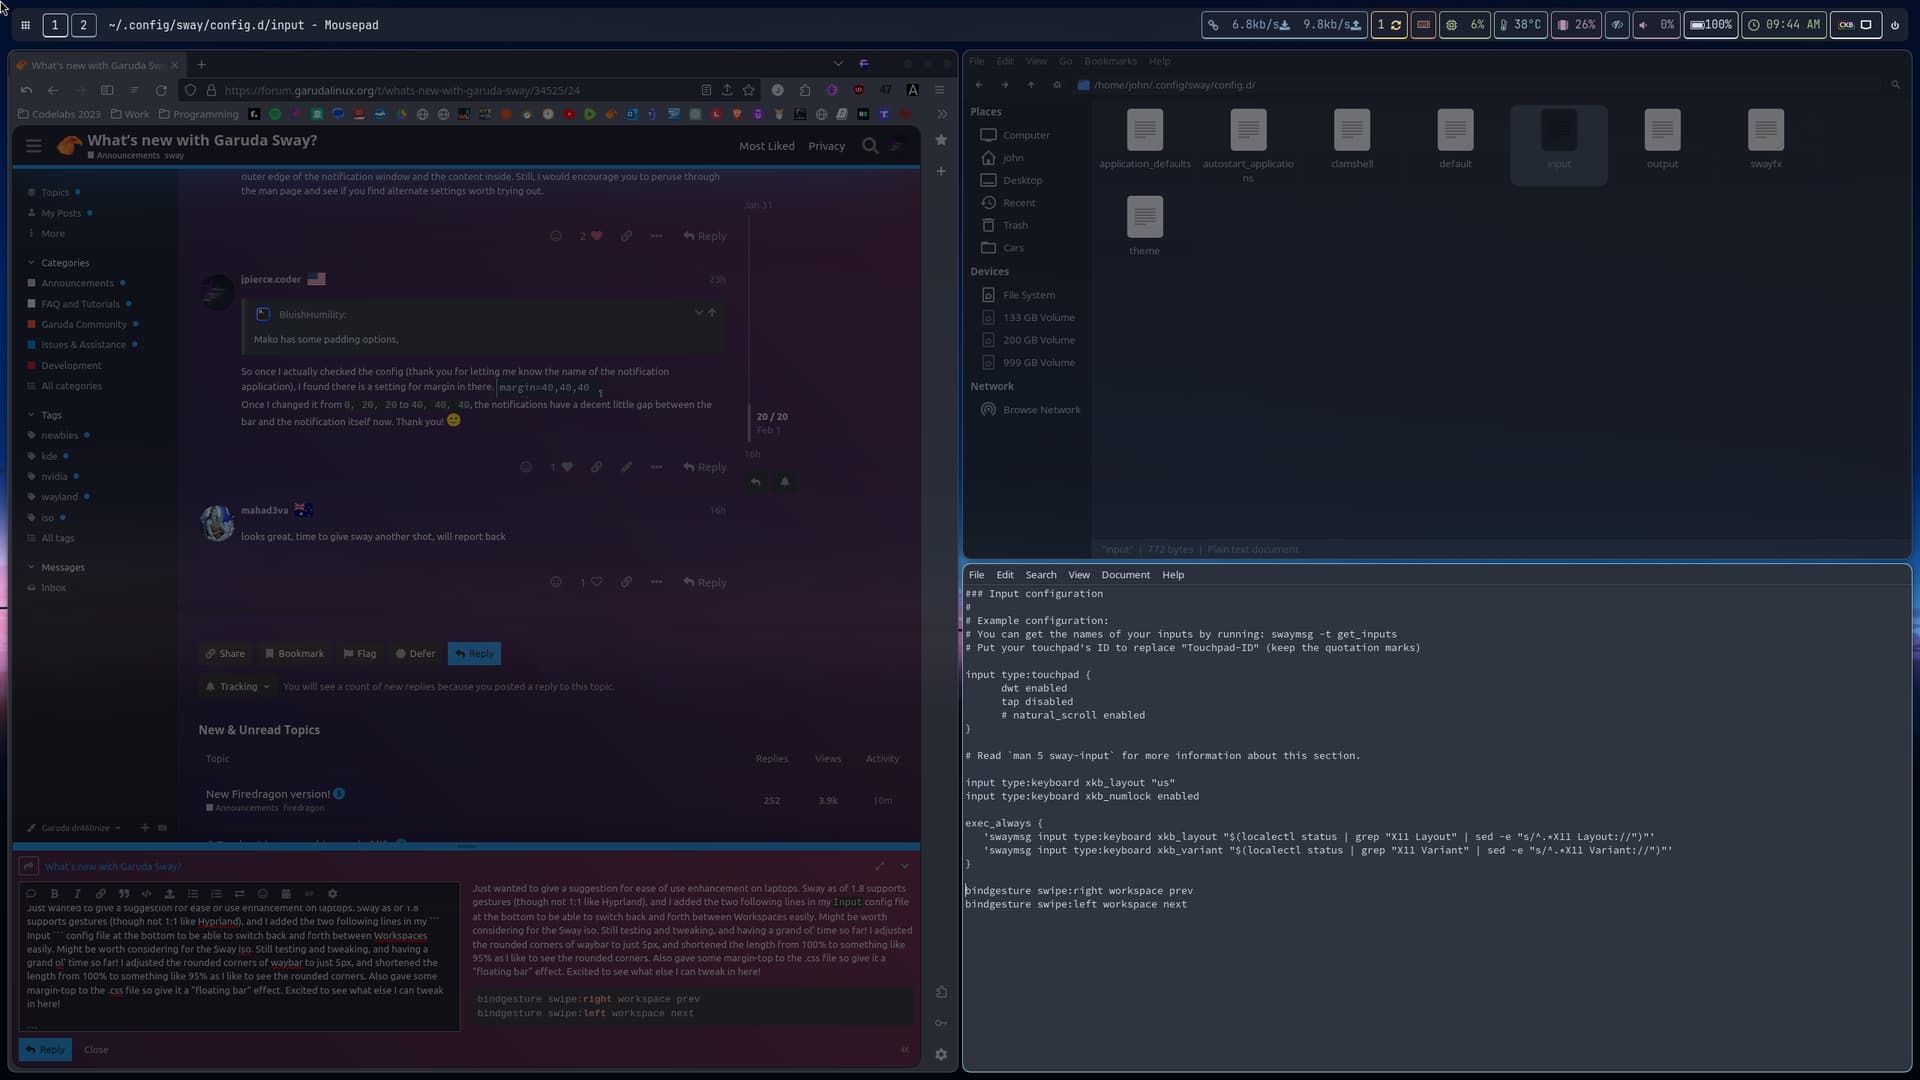The image size is (1920, 1080).
Task: Toggle fullscreen composer expand icon
Action: (x=880, y=866)
